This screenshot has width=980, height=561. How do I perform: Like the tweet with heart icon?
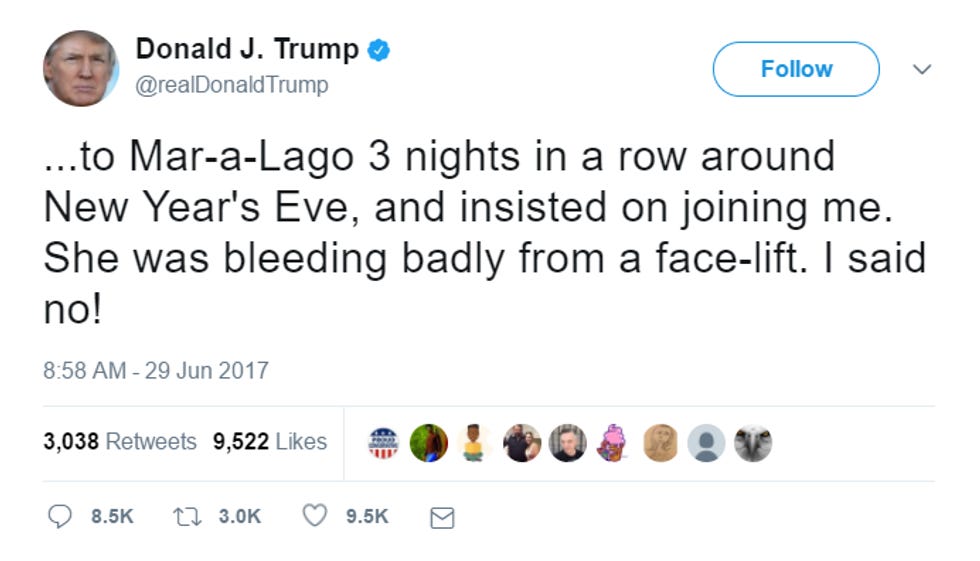(x=314, y=515)
